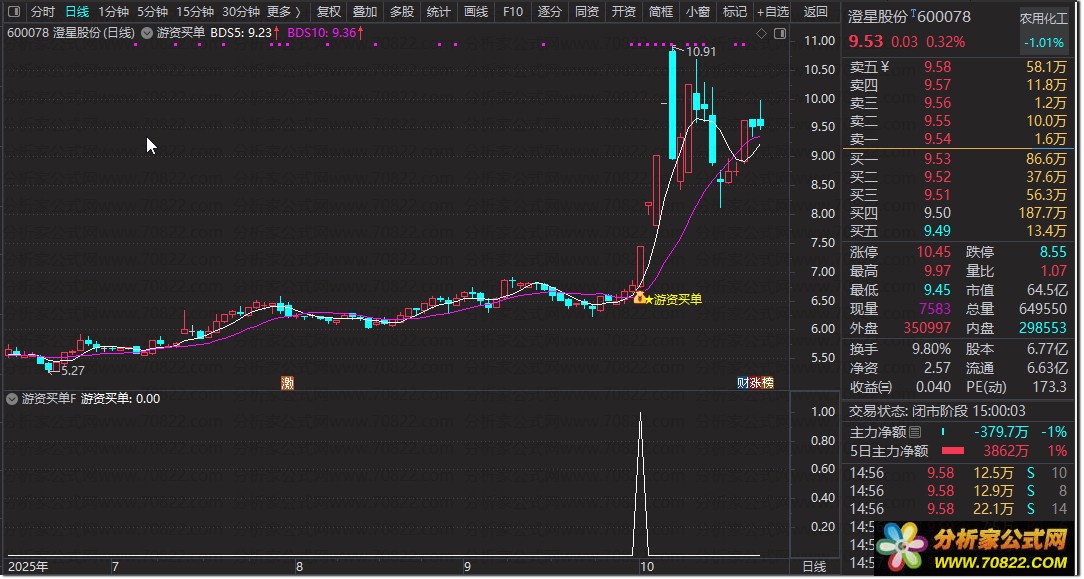Add stock via +自选 button
This screenshot has width=1084, height=579.
tap(773, 12)
